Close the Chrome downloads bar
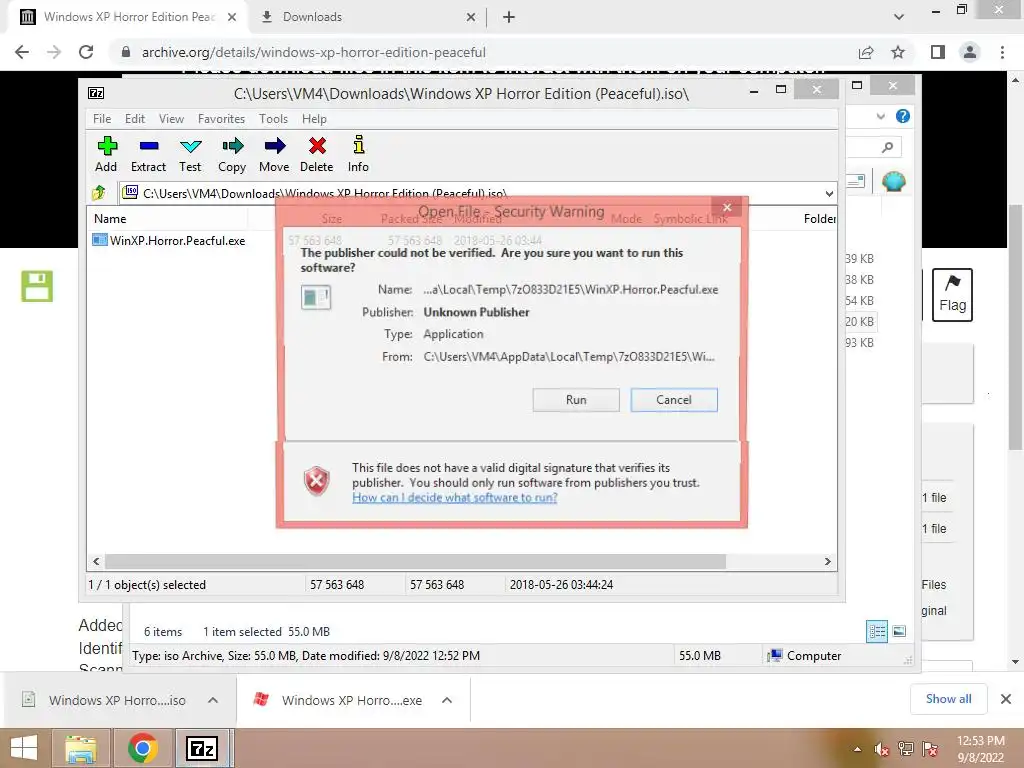The image size is (1024, 768). [x=1006, y=699]
